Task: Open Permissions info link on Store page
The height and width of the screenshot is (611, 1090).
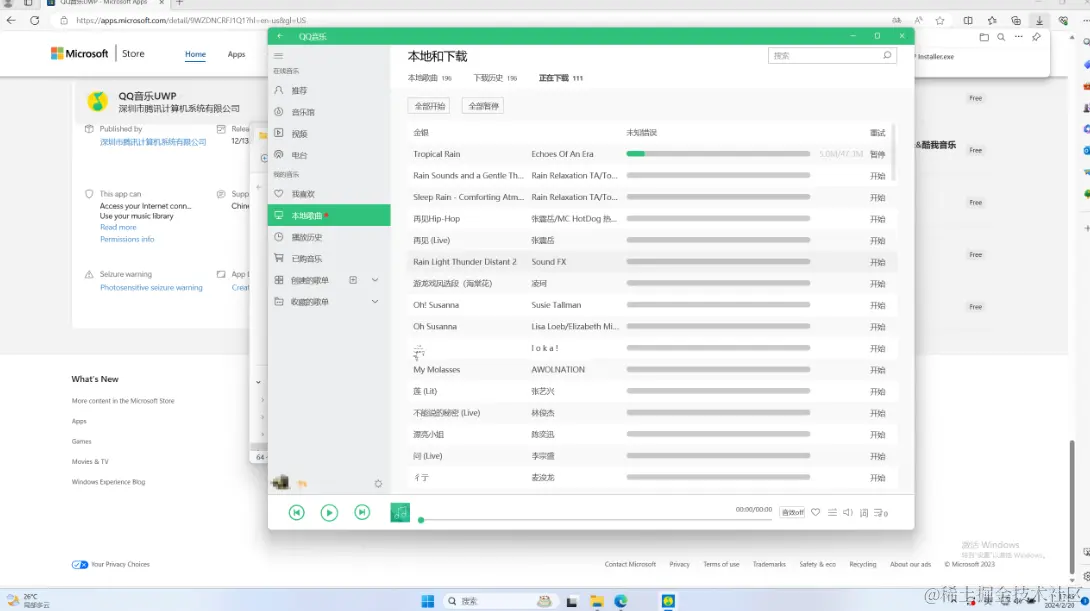Action: [127, 239]
